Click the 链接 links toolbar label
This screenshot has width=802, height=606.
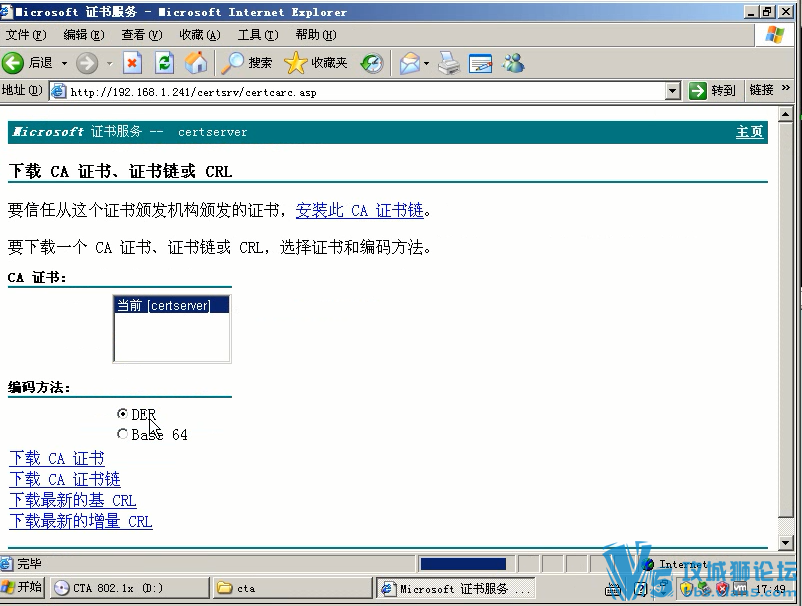coord(761,91)
